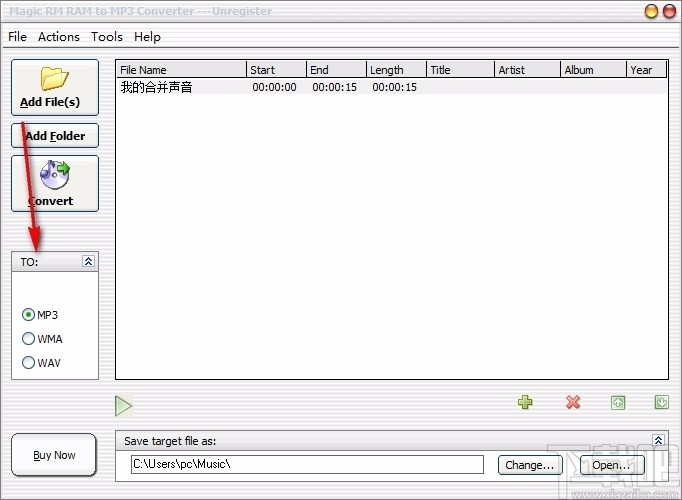
Task: Move the item down with the down arrow icon
Action: point(662,402)
